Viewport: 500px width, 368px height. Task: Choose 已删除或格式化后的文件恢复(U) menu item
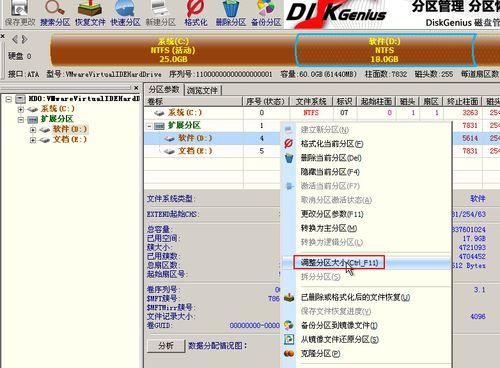pos(366,297)
